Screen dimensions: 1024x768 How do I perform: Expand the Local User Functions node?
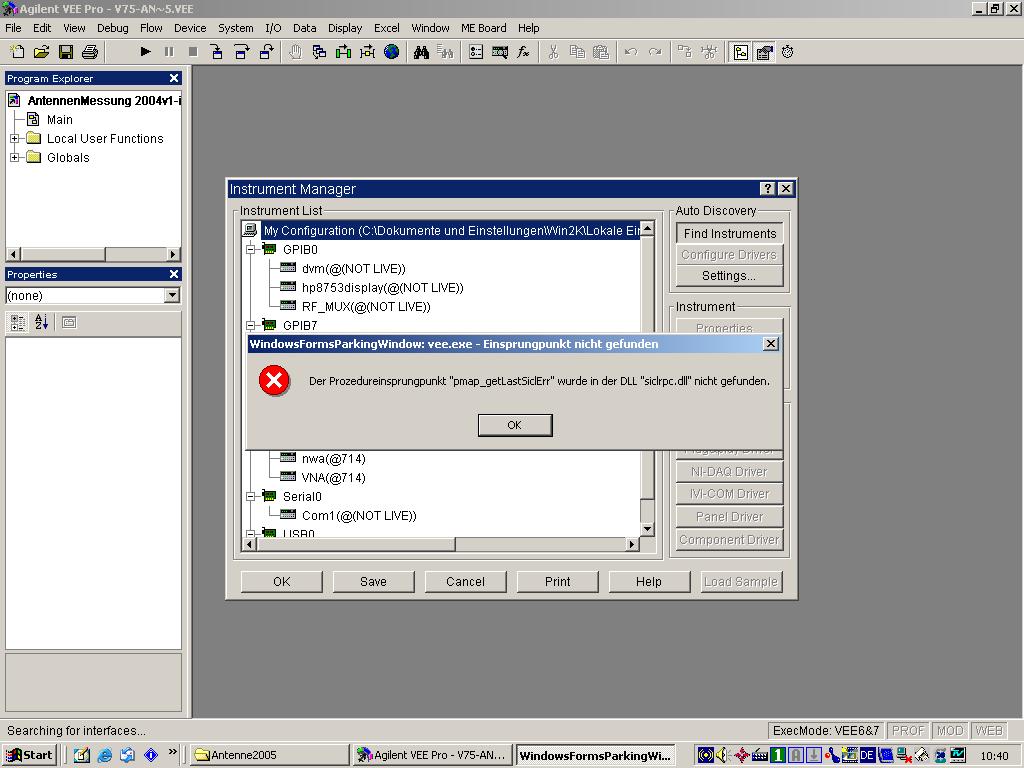15,139
